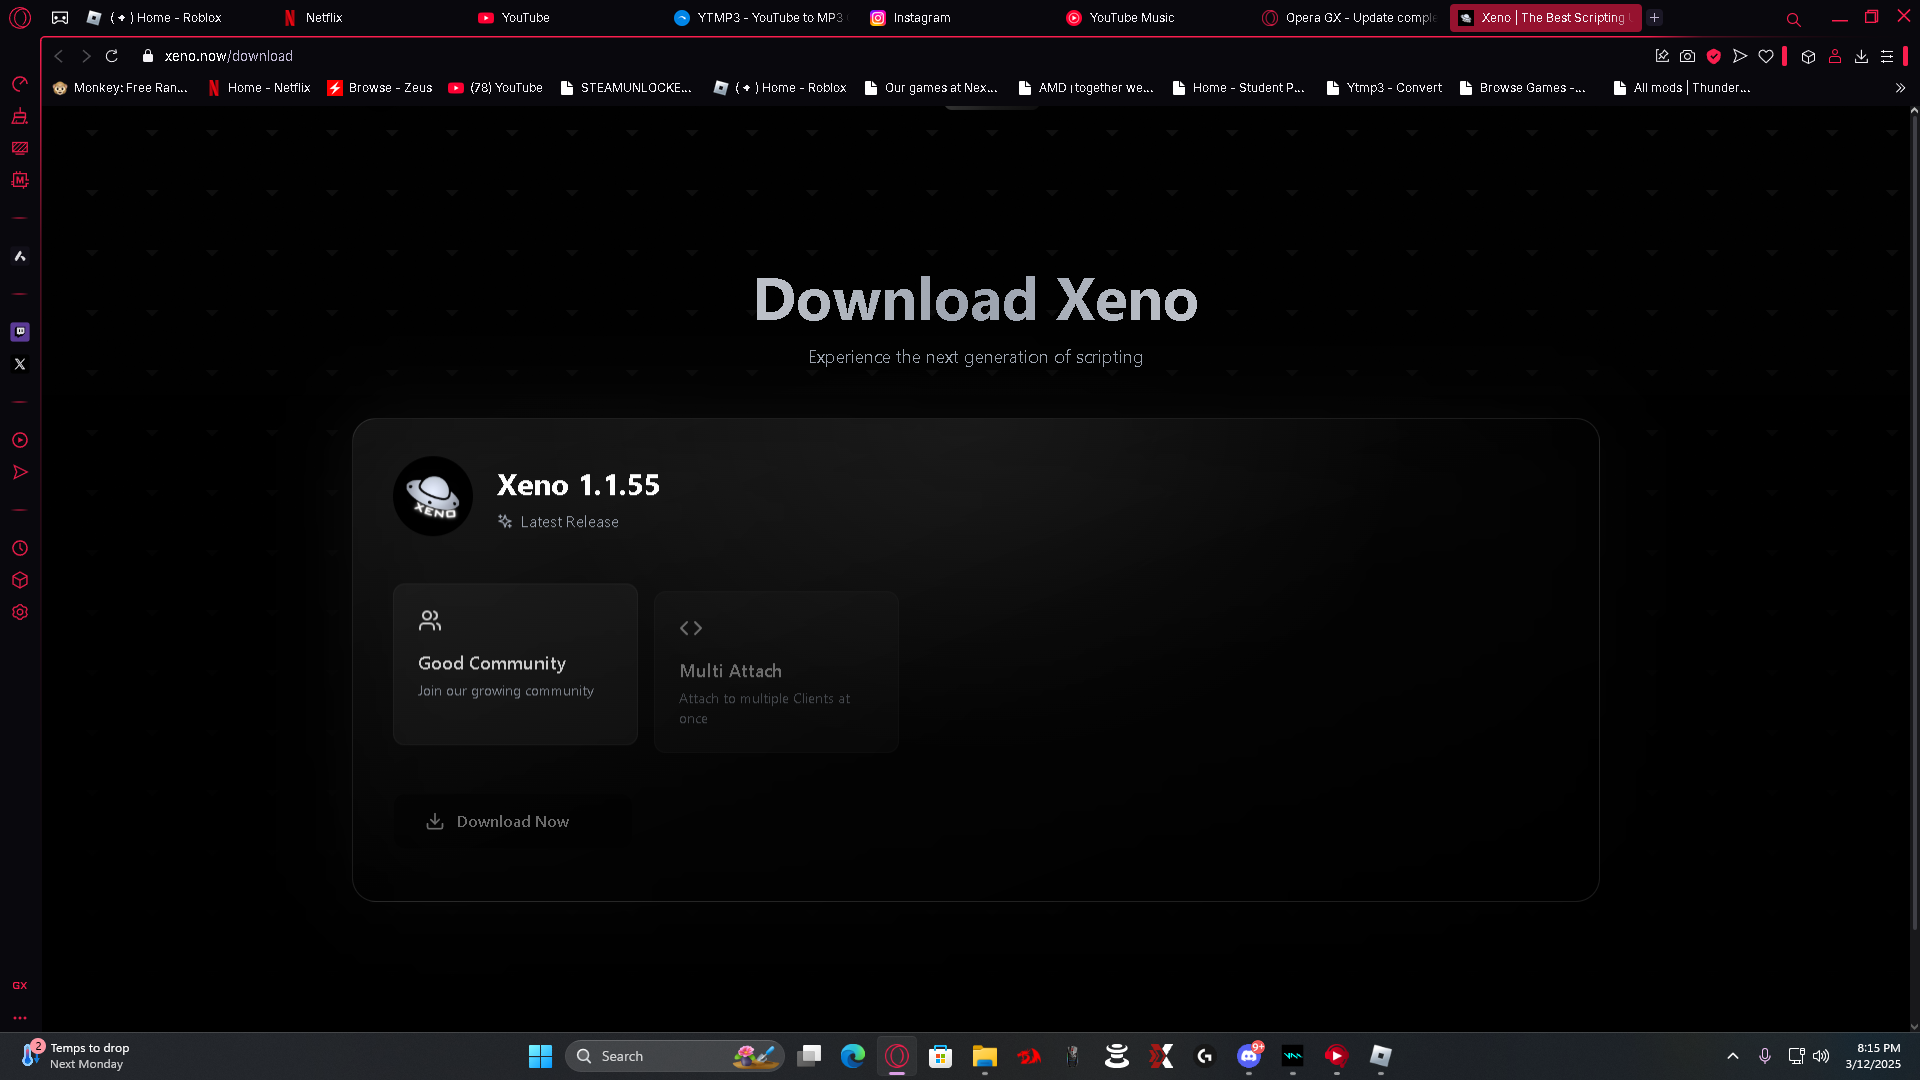The image size is (1920, 1080).
Task: Reload the current page
Action: point(112,56)
